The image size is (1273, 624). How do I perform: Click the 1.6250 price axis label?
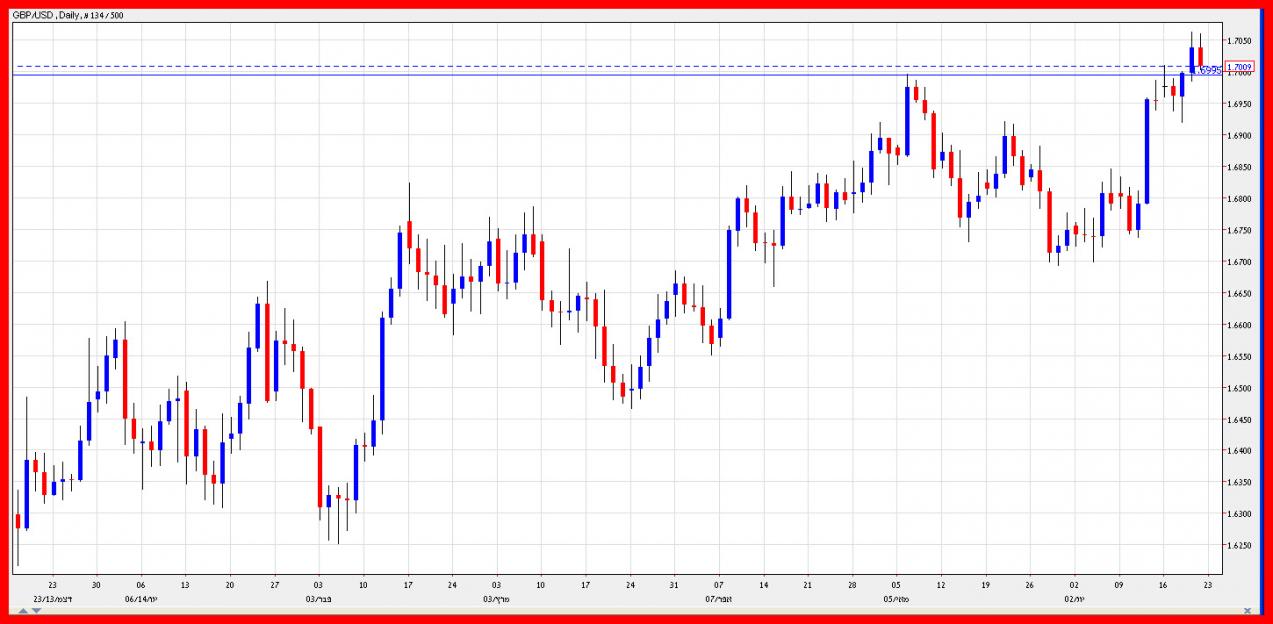click(1239, 546)
